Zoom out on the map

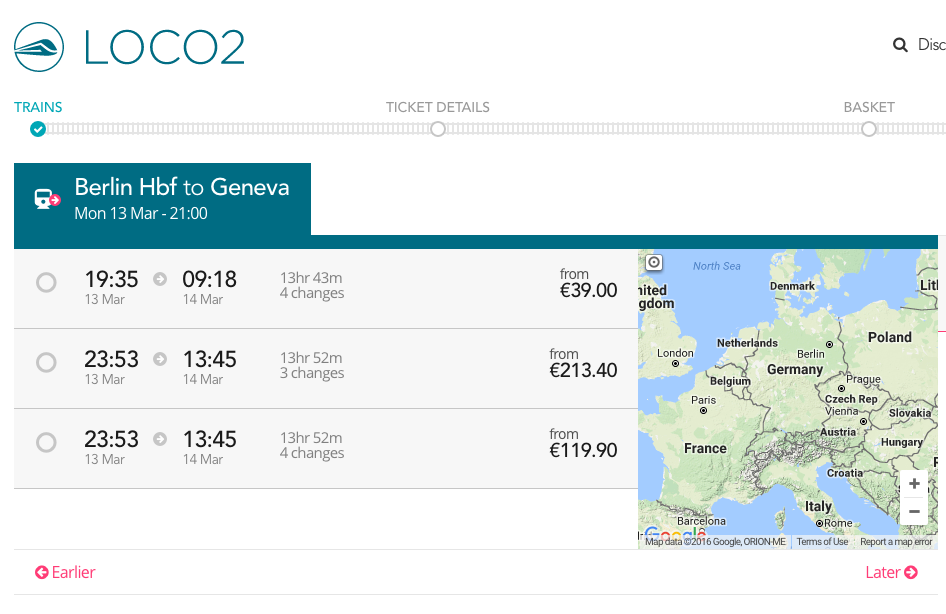tap(914, 512)
